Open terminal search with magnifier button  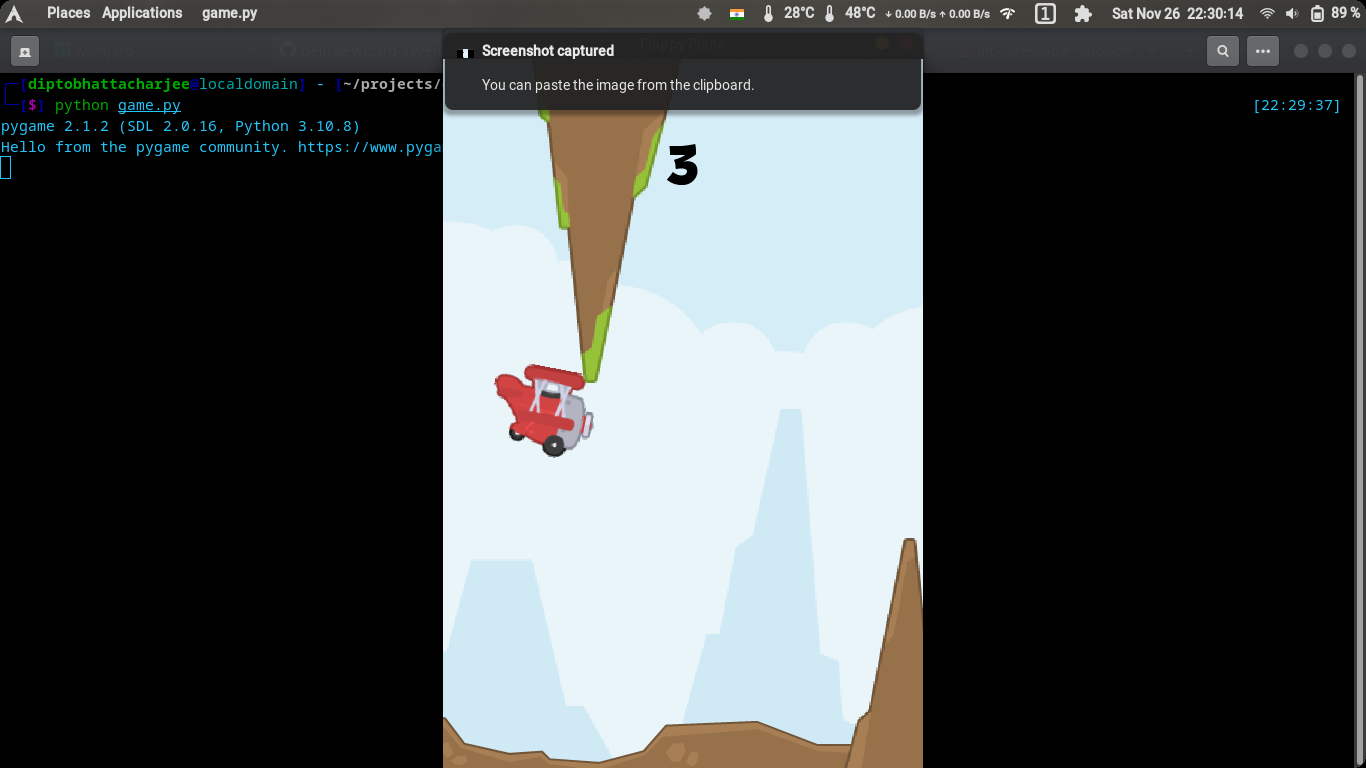(1223, 51)
